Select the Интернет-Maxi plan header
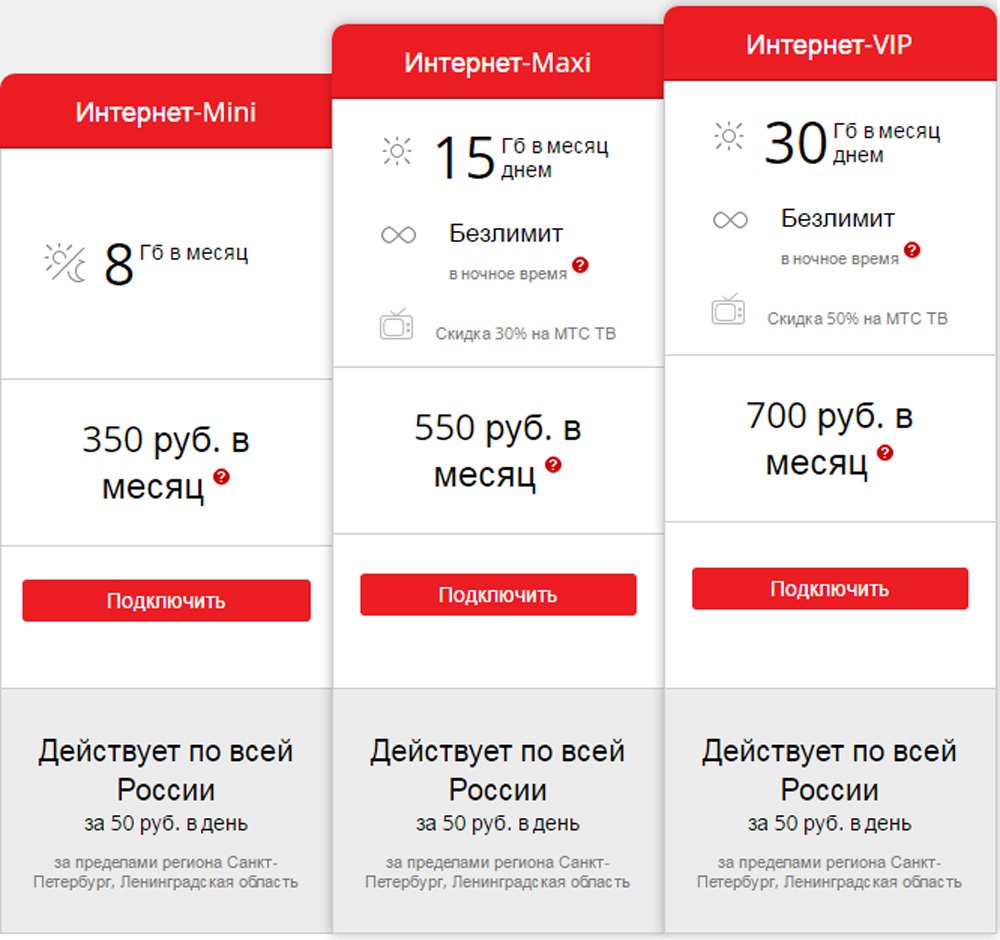This screenshot has width=1000, height=940. [x=498, y=62]
